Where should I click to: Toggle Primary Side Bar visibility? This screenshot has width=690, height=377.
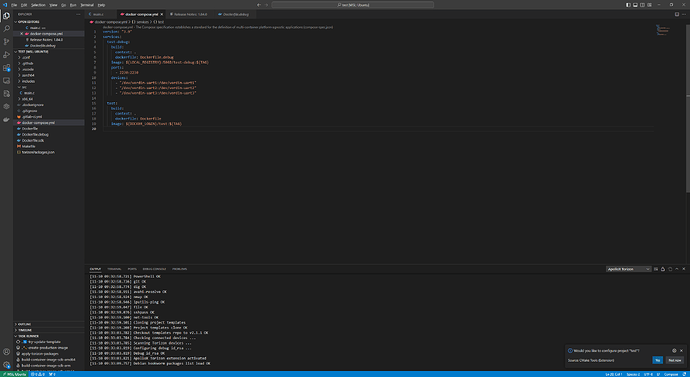[x=628, y=5]
